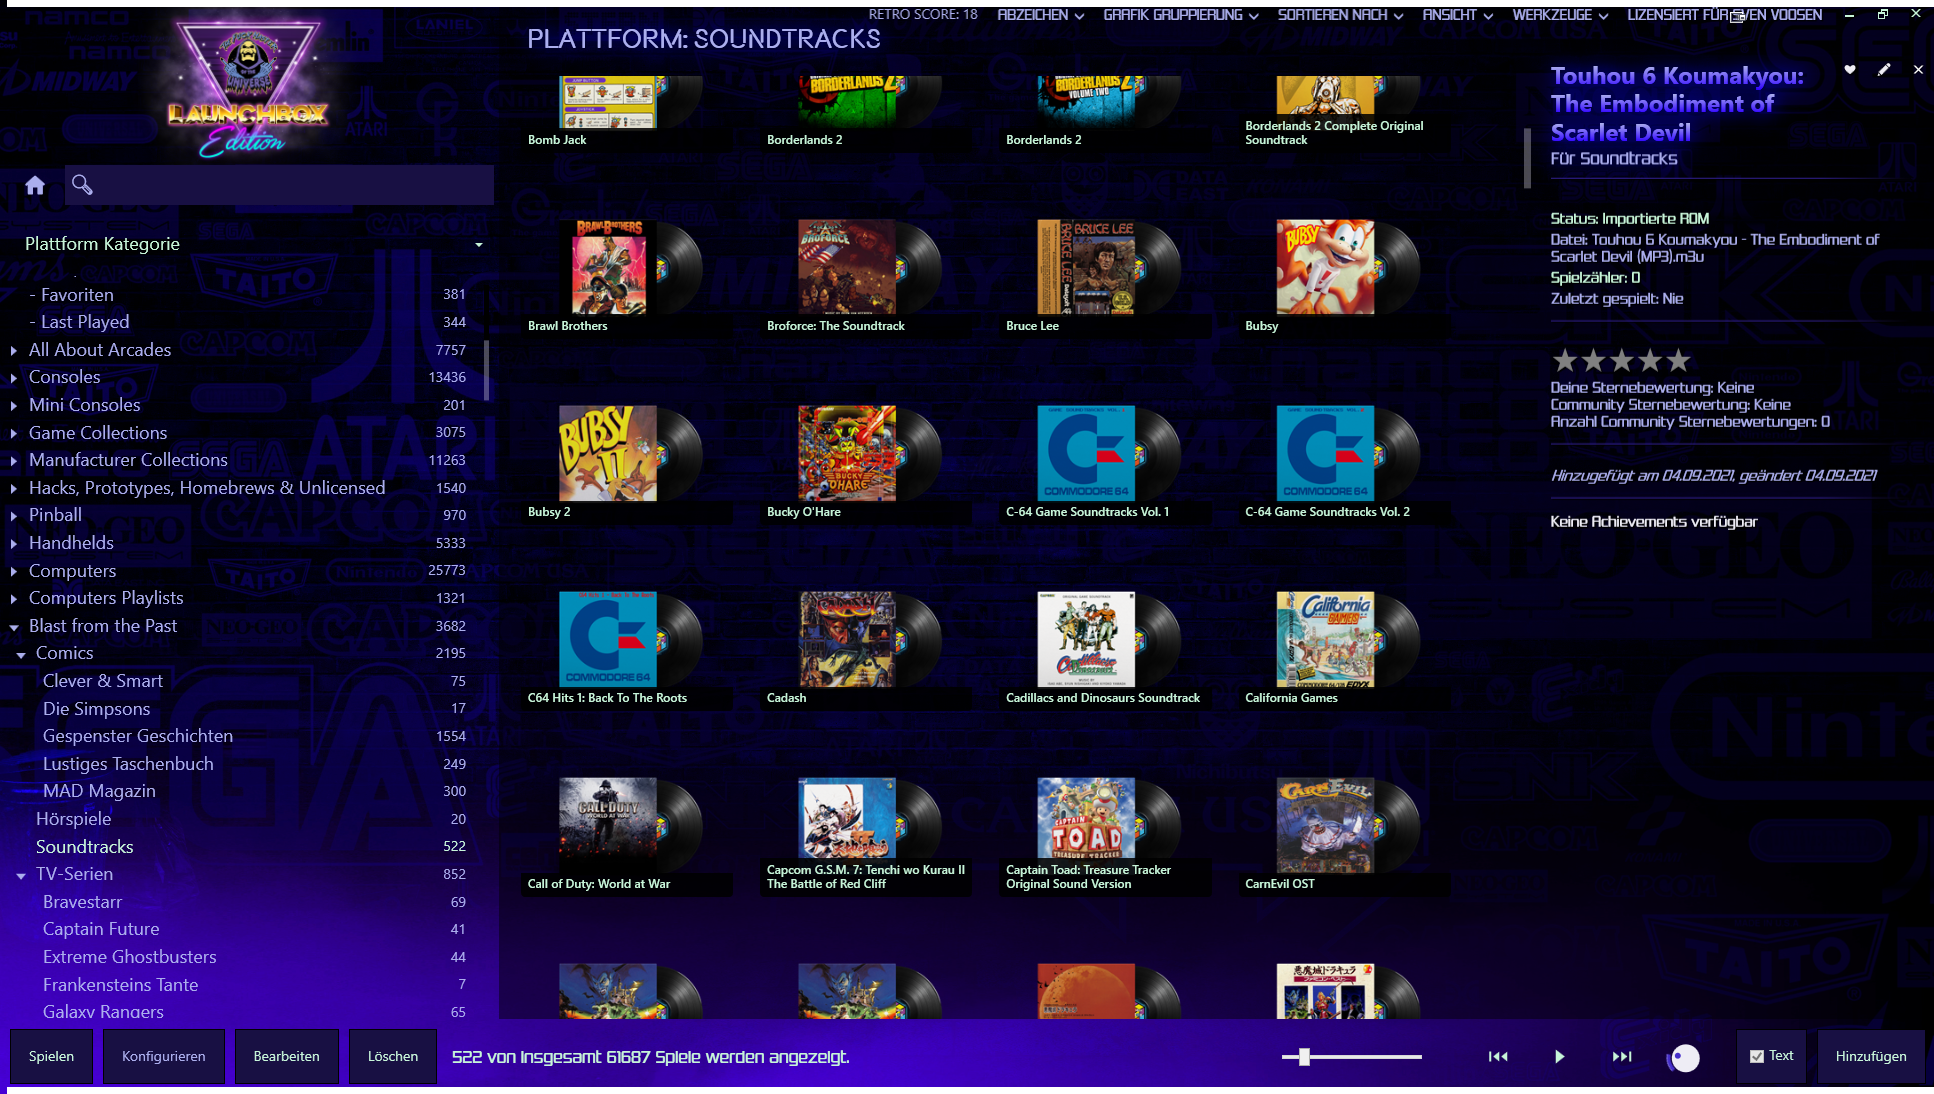Skip to previous track

tap(1498, 1056)
